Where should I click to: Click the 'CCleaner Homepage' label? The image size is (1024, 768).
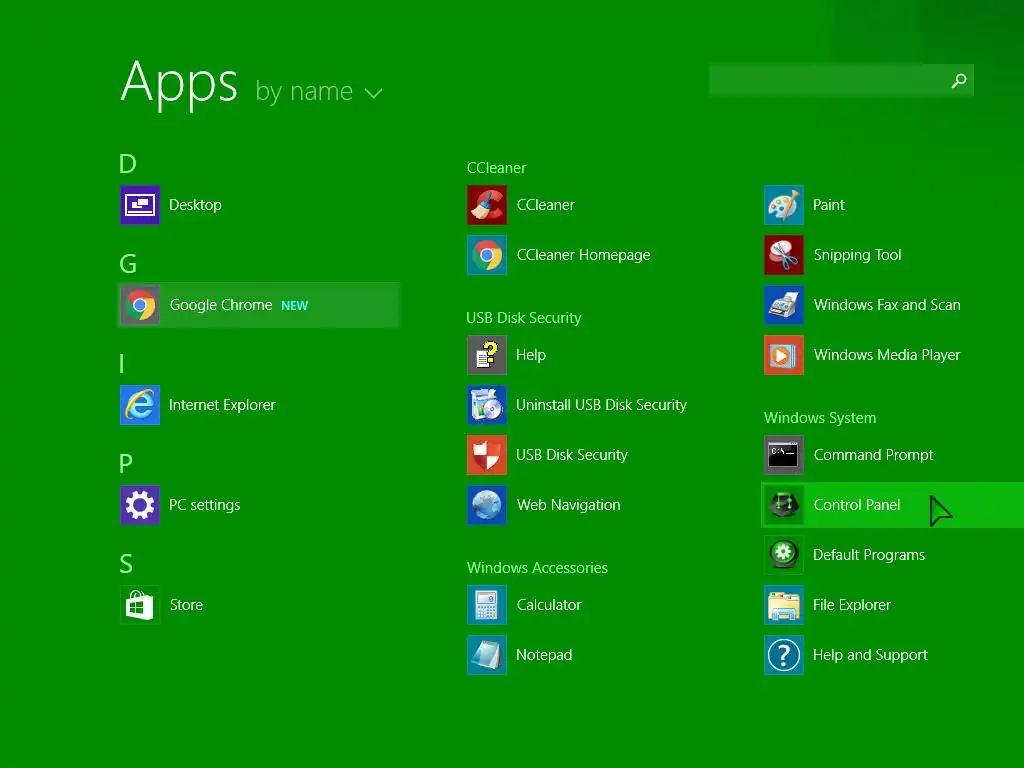coord(583,255)
